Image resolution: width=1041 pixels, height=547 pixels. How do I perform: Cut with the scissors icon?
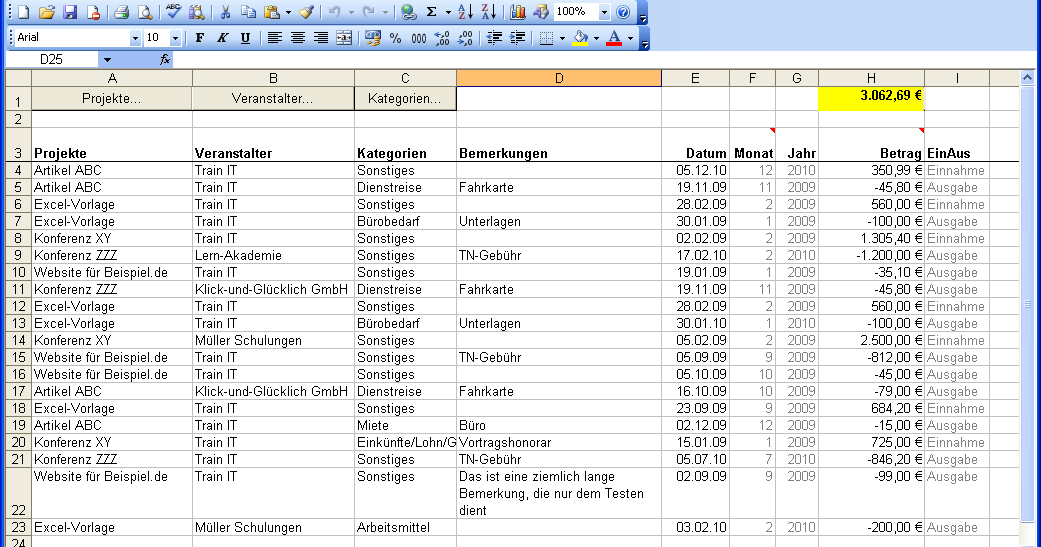tap(225, 12)
